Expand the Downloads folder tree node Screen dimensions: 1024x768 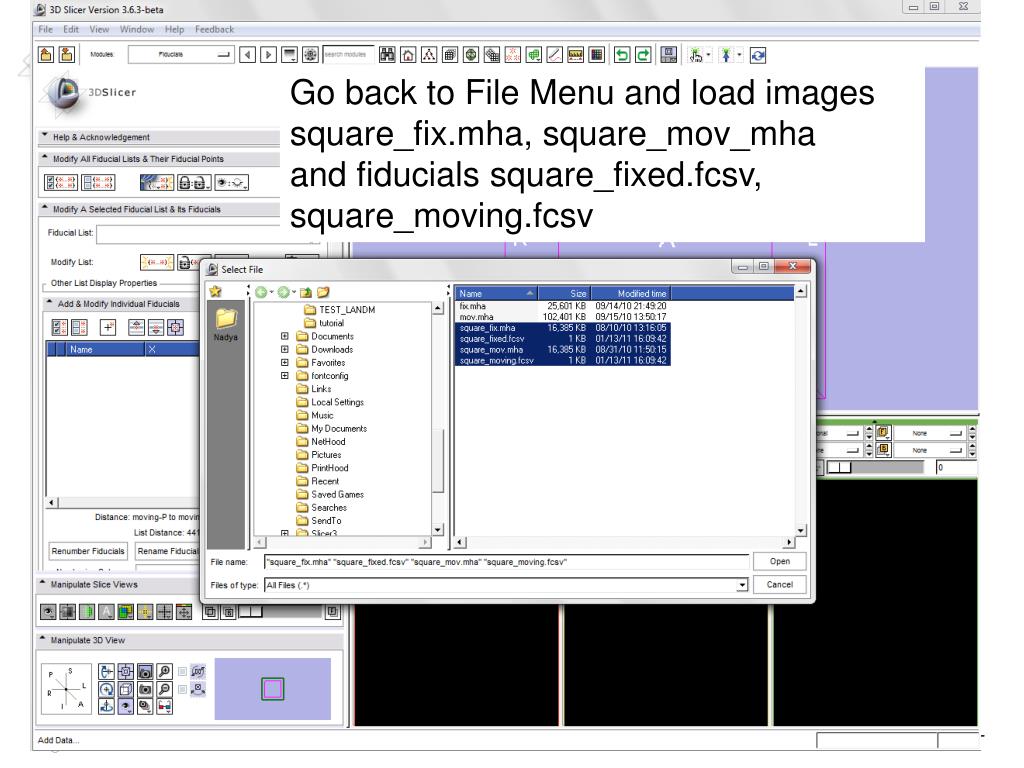pos(285,349)
